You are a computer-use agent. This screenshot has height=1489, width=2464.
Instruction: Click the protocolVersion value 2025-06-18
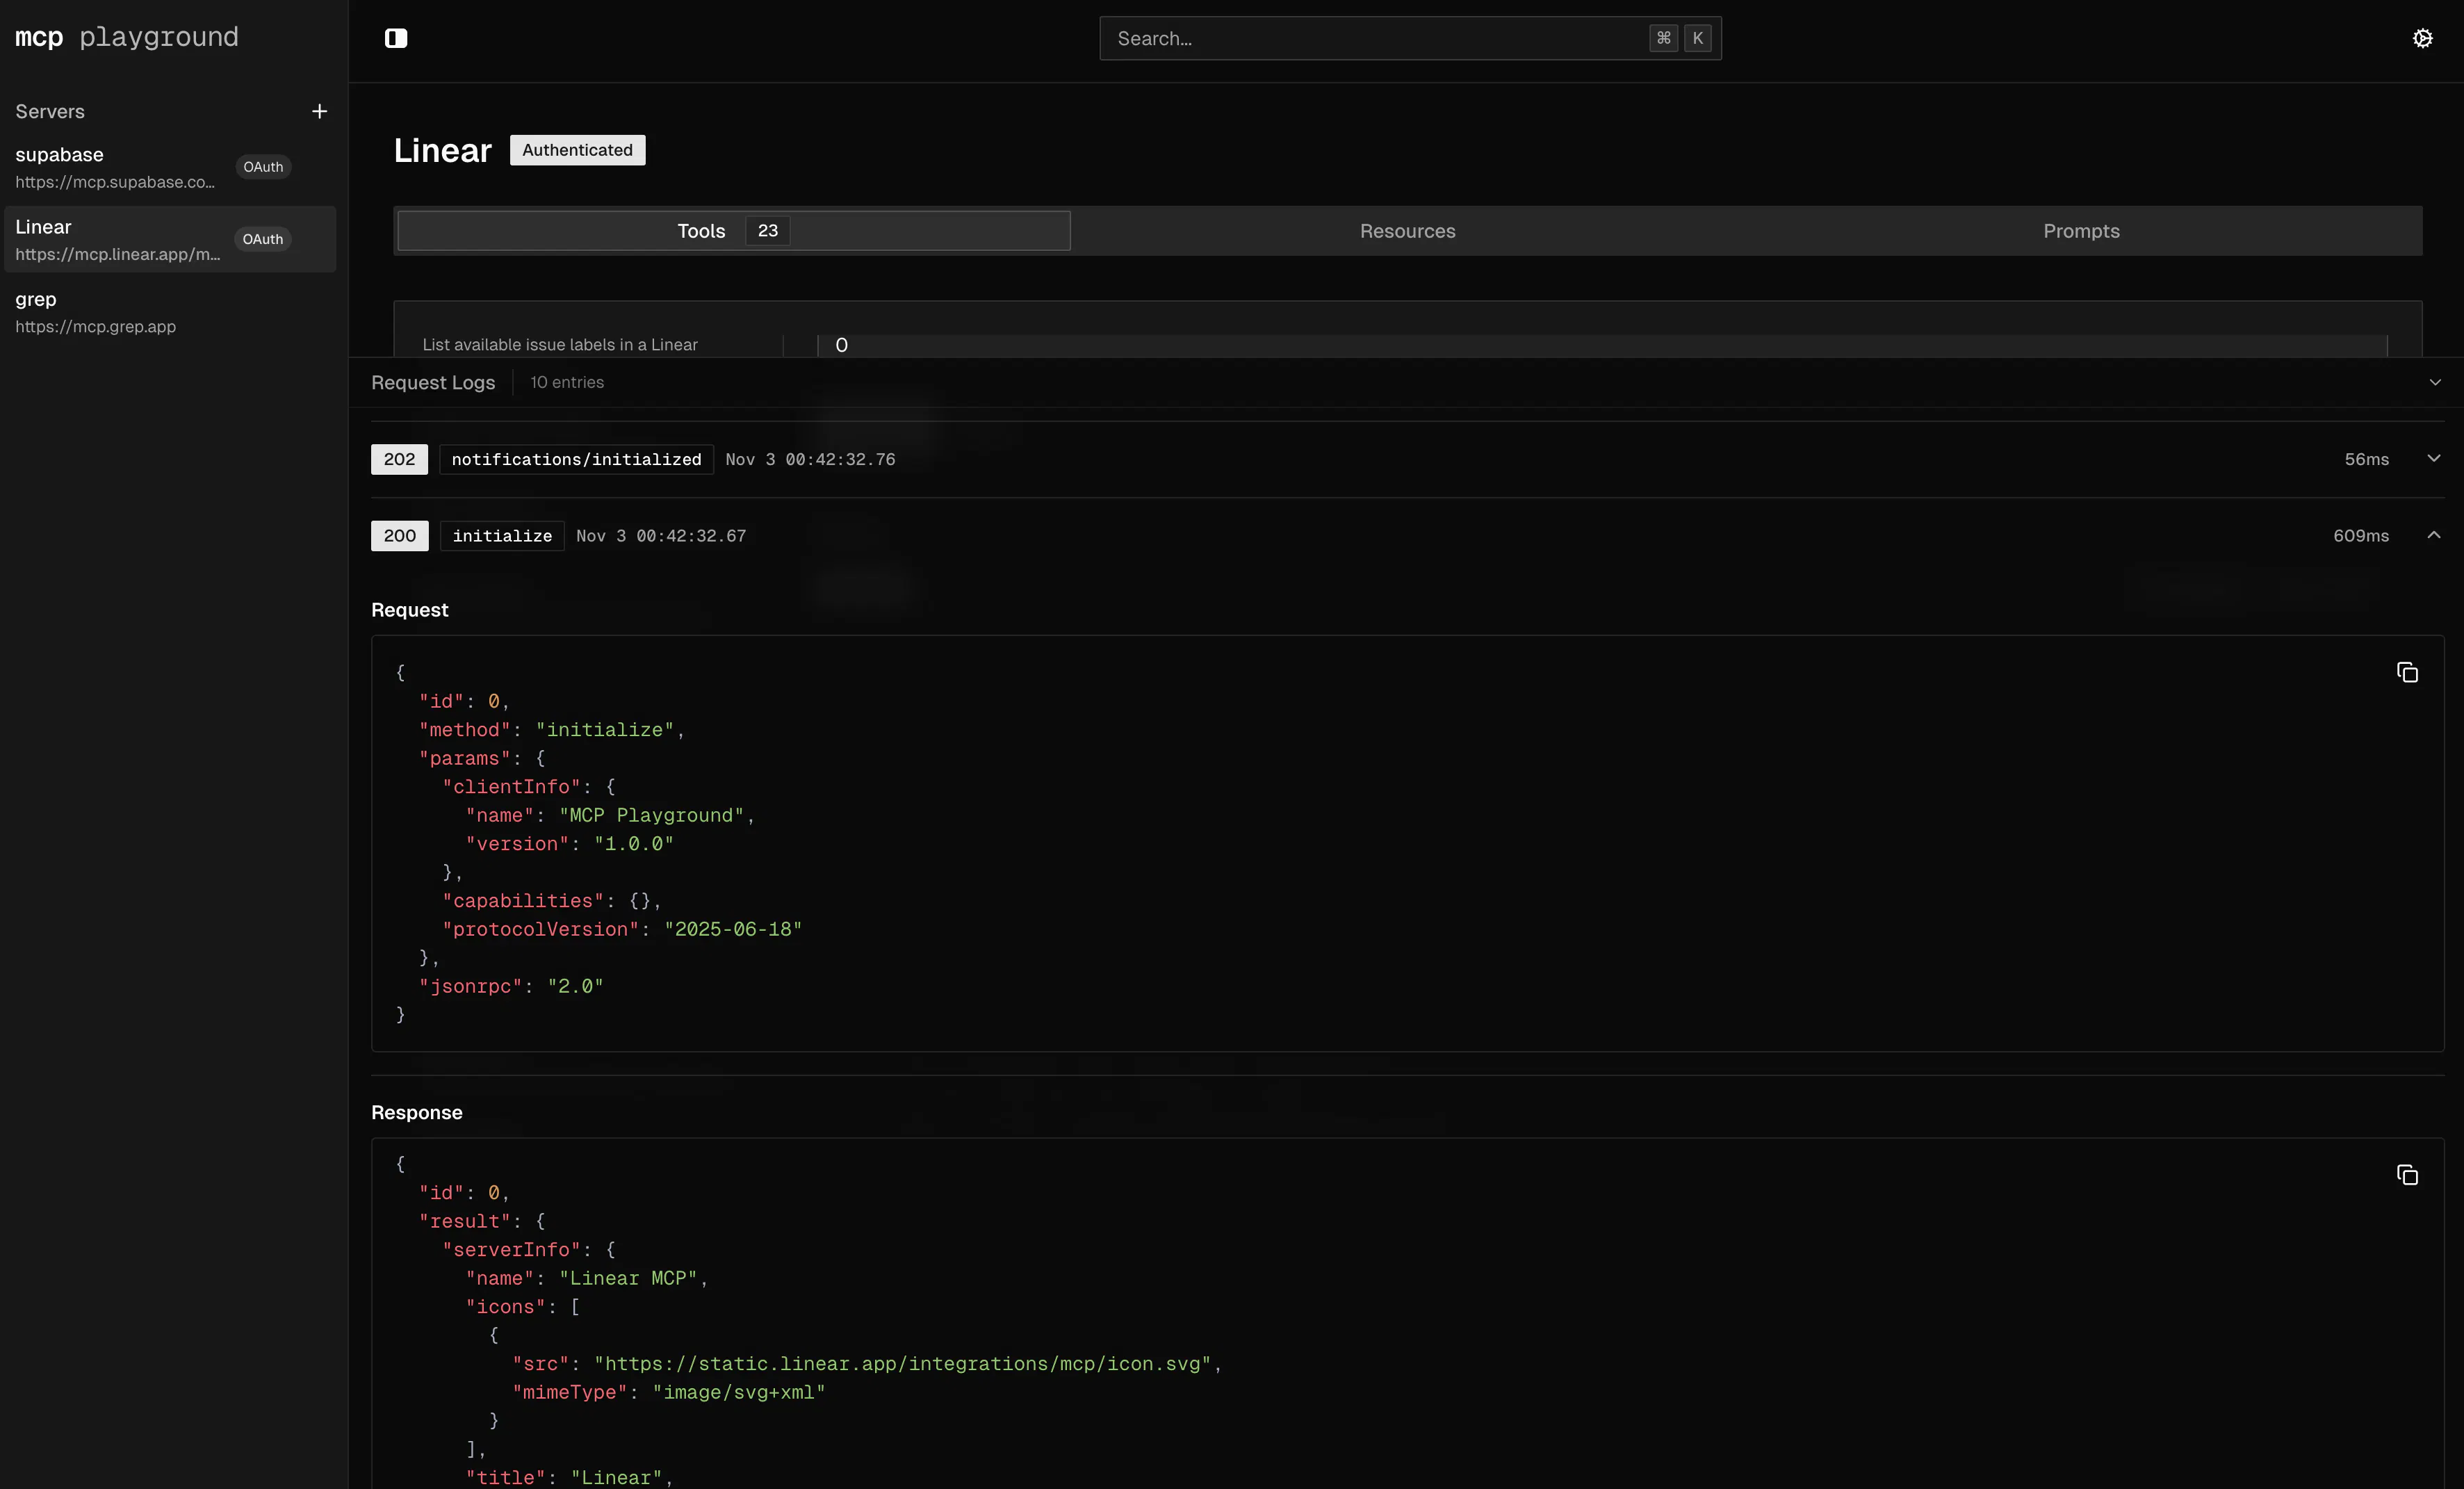click(733, 929)
